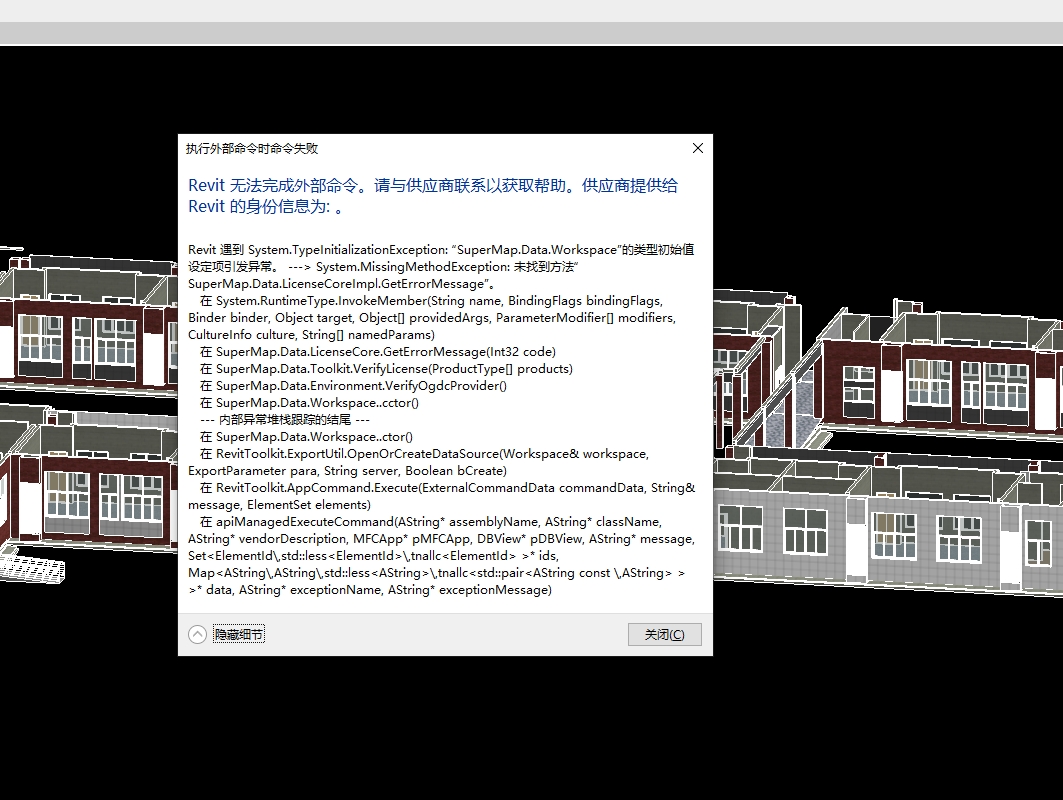Click the circular collapse arrow icon
Screen dimensions: 1063x800
click(x=197, y=635)
